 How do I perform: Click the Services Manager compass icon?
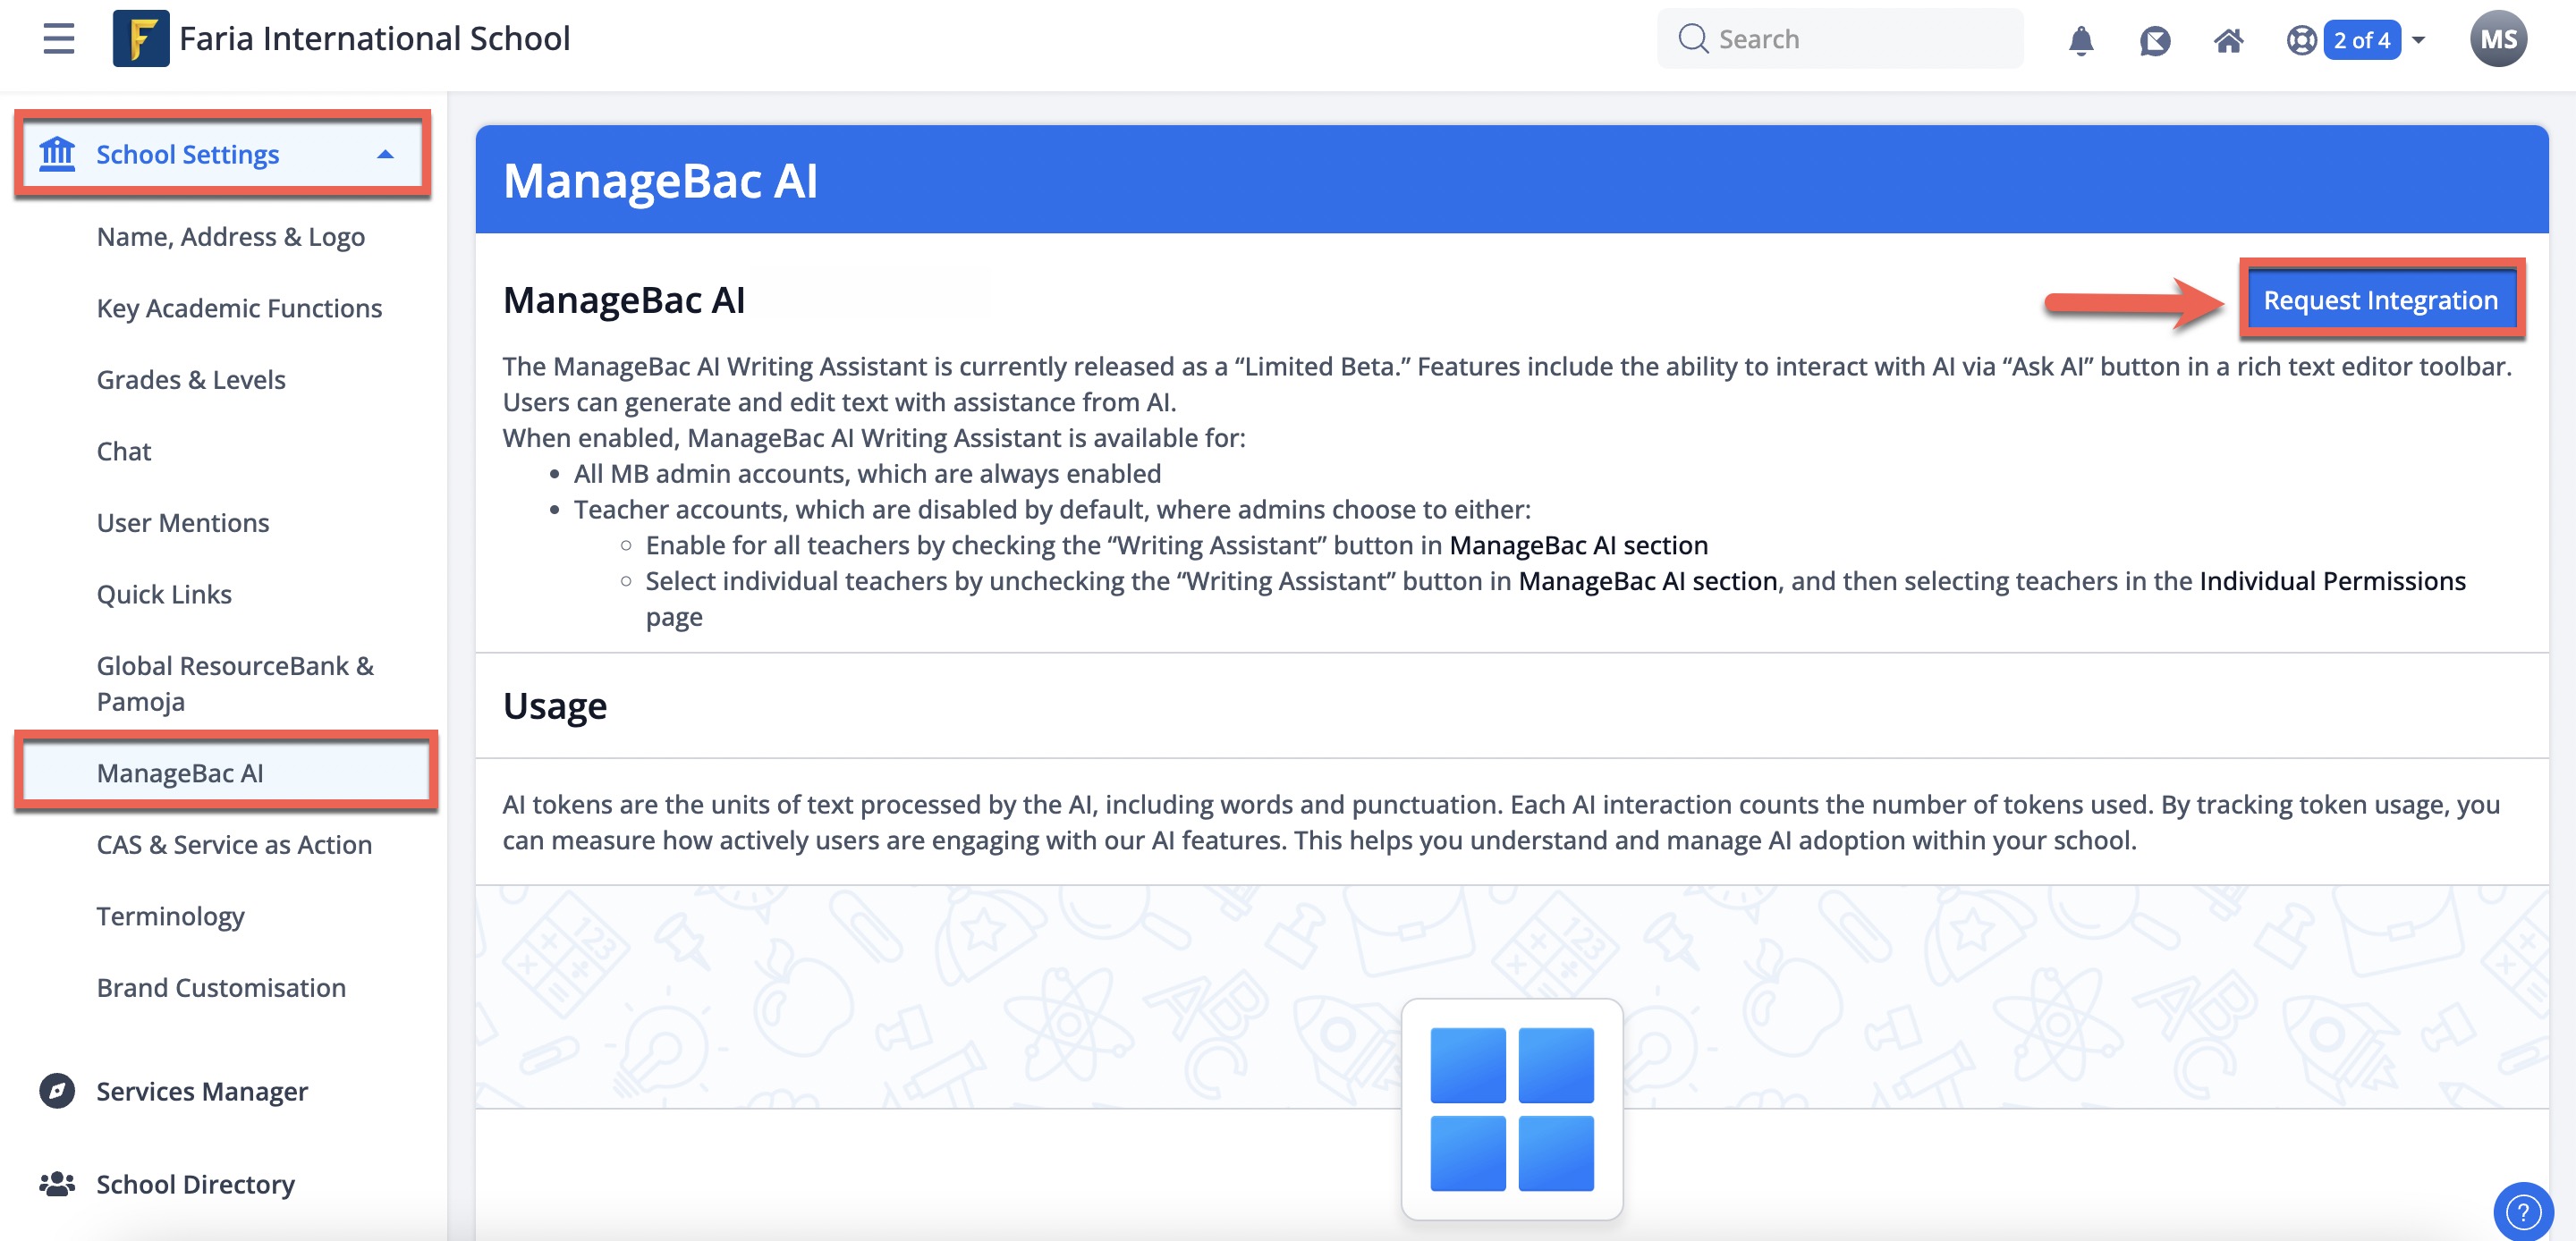tap(57, 1091)
